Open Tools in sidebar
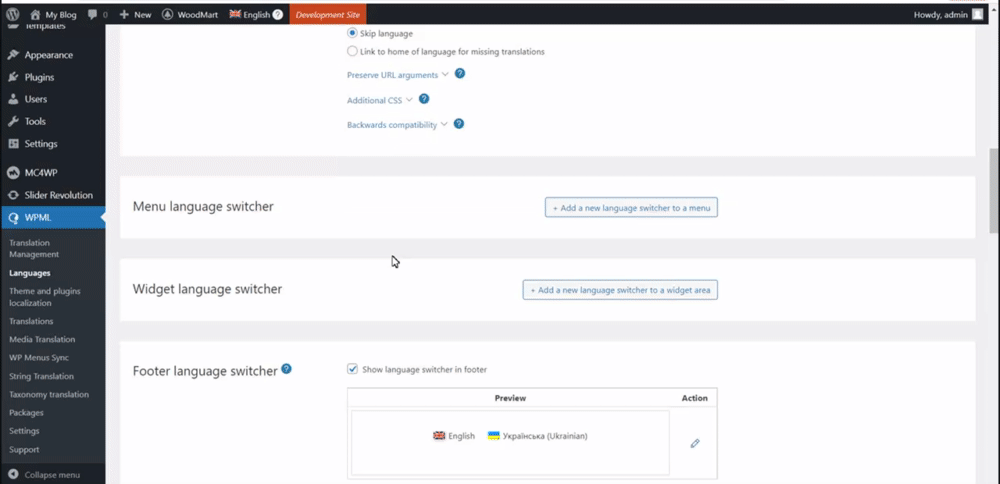 [35, 121]
